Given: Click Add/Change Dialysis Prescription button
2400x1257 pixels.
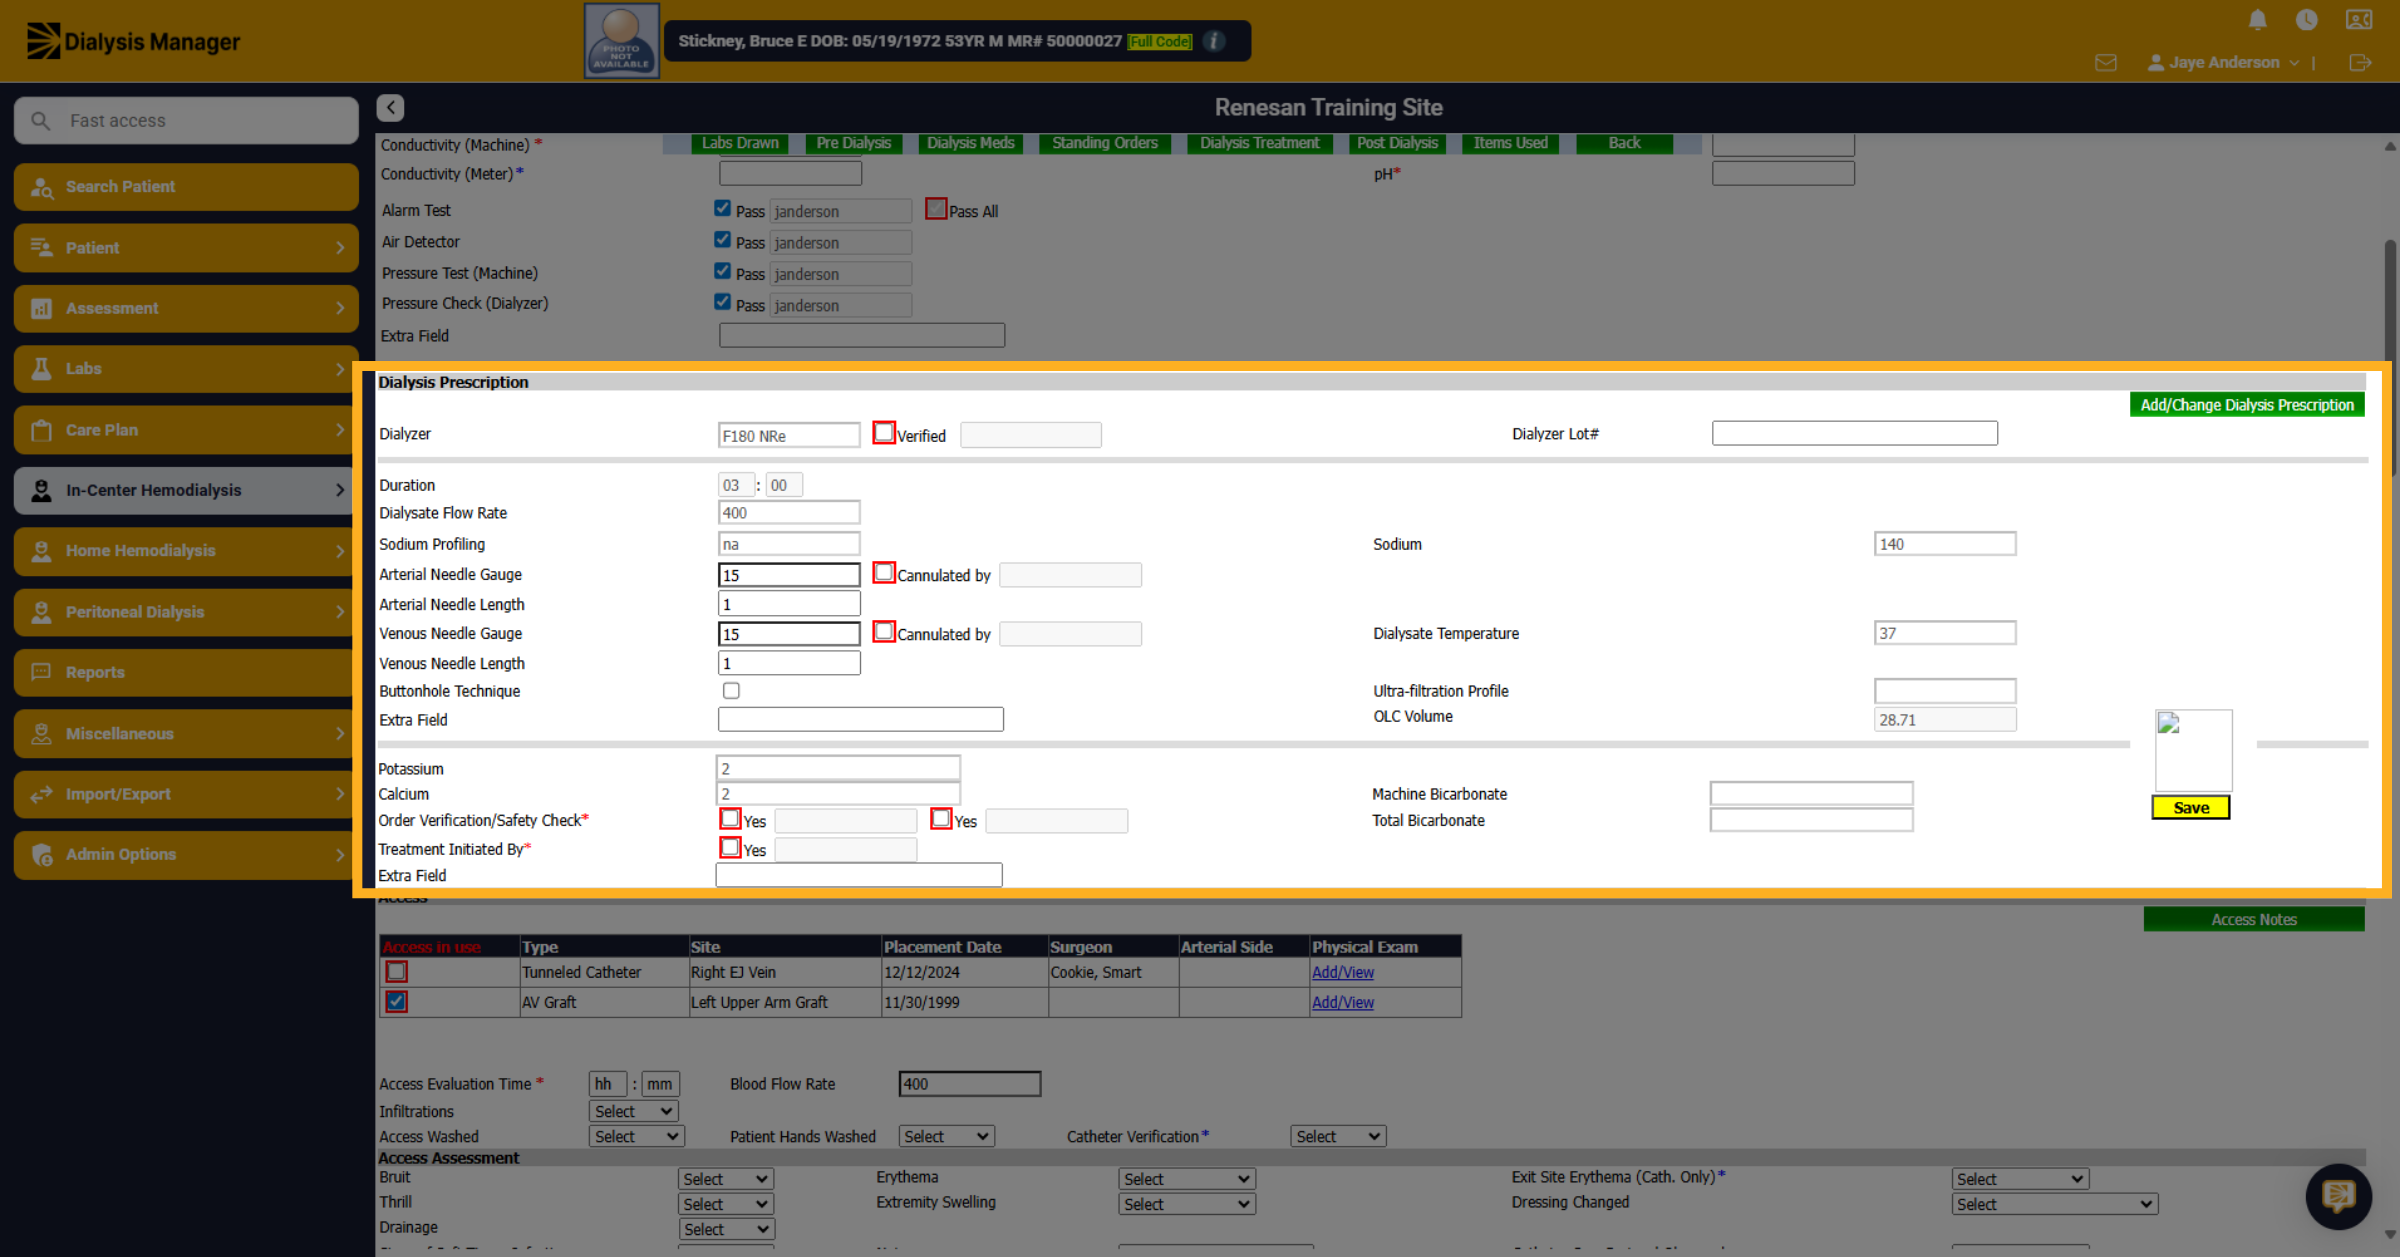Looking at the screenshot, I should click(x=2247, y=405).
